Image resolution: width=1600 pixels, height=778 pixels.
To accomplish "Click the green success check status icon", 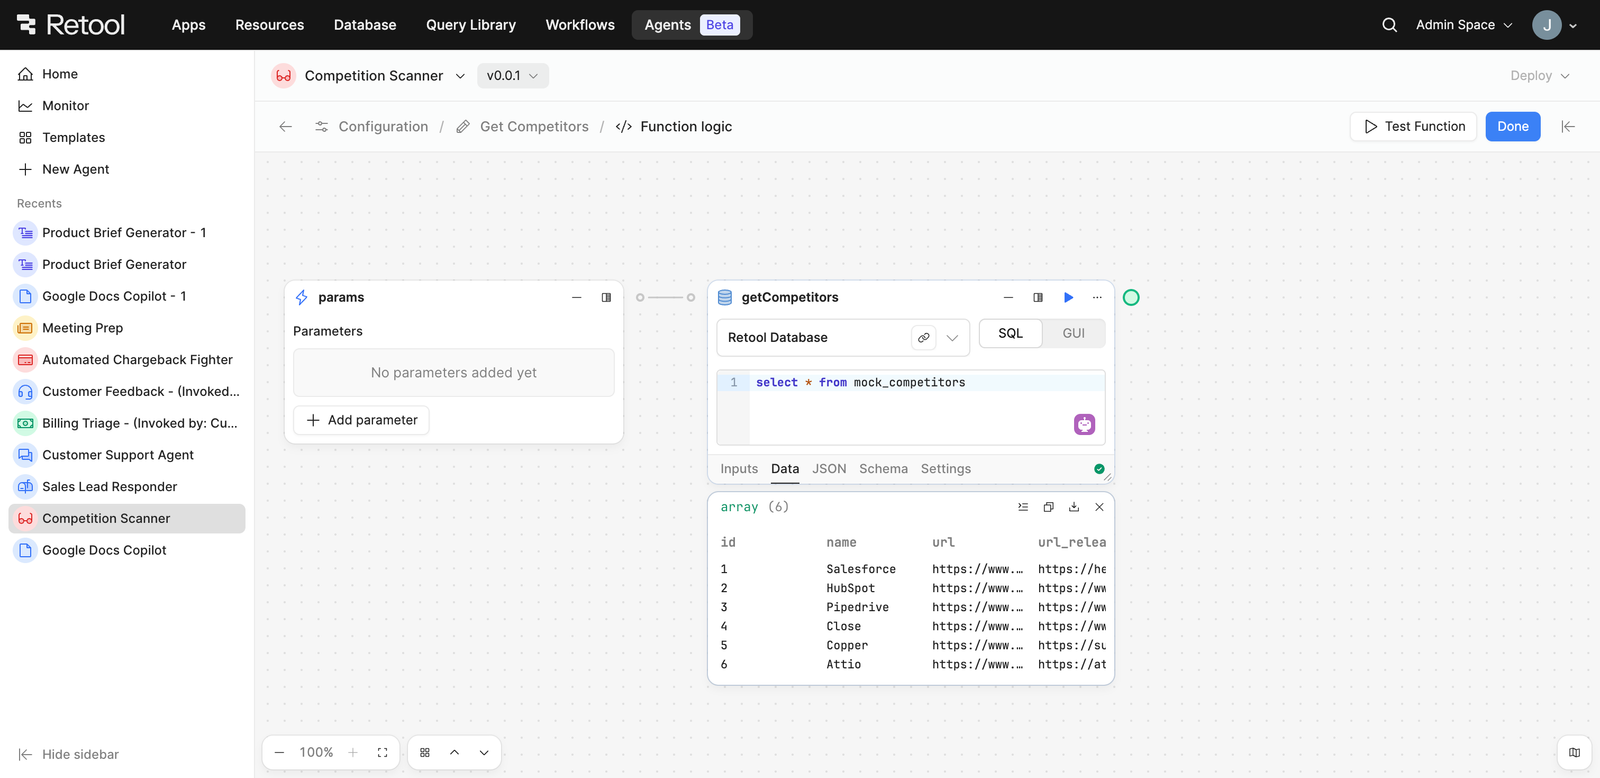I will 1099,469.
